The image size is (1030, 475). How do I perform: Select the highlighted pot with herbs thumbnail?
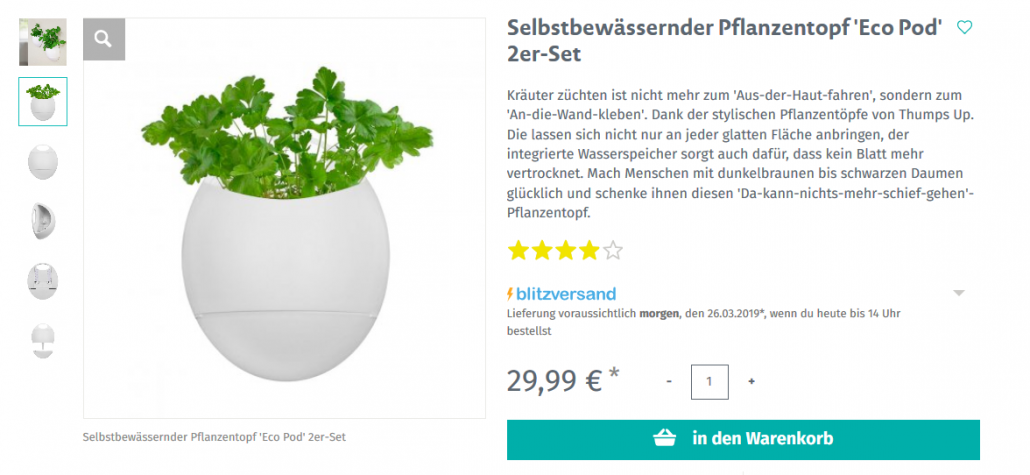click(x=43, y=101)
